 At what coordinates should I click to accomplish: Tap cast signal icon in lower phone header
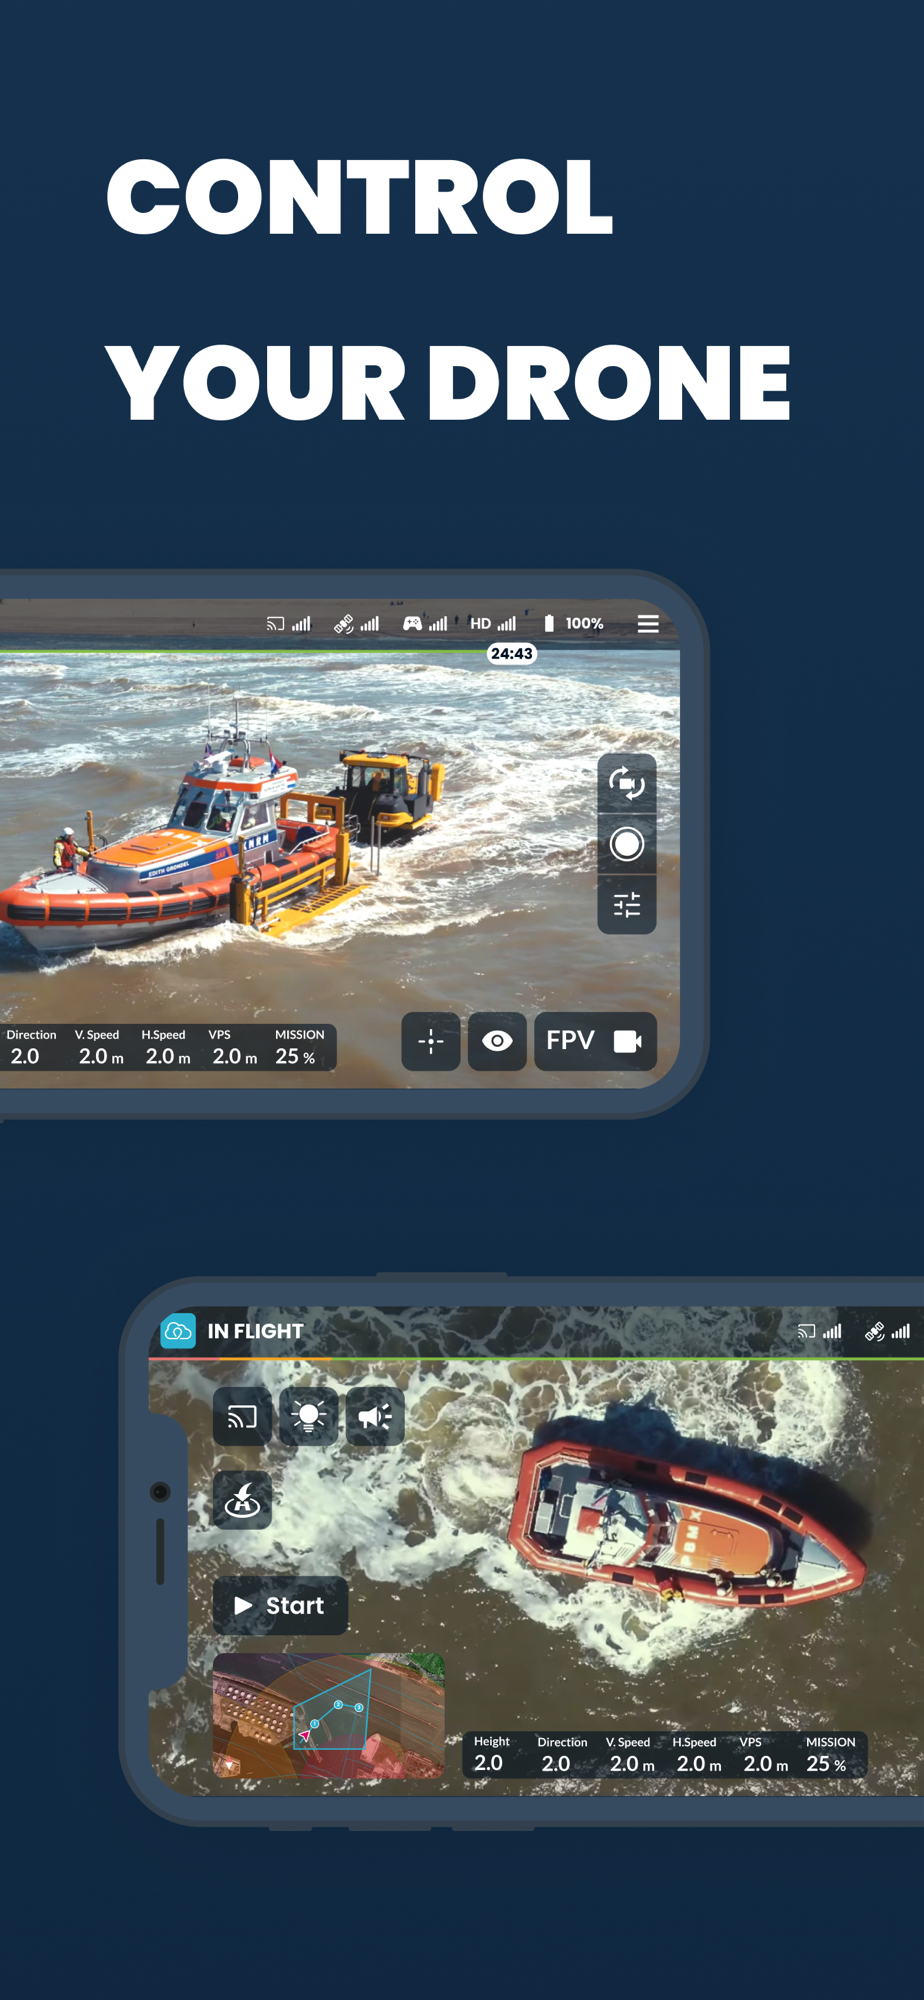click(819, 1331)
